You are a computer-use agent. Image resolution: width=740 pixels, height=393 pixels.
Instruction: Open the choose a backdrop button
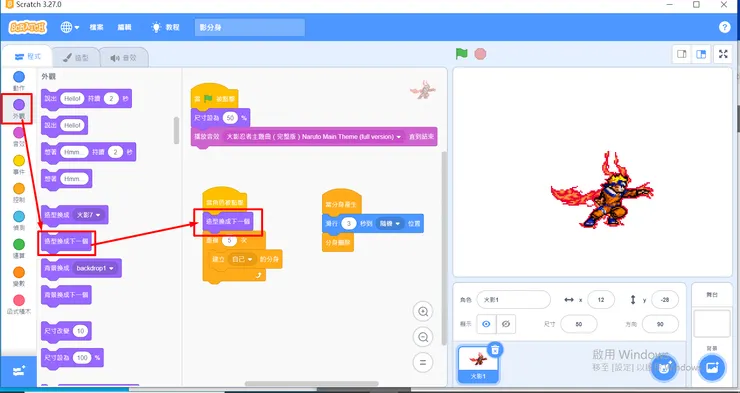712,368
